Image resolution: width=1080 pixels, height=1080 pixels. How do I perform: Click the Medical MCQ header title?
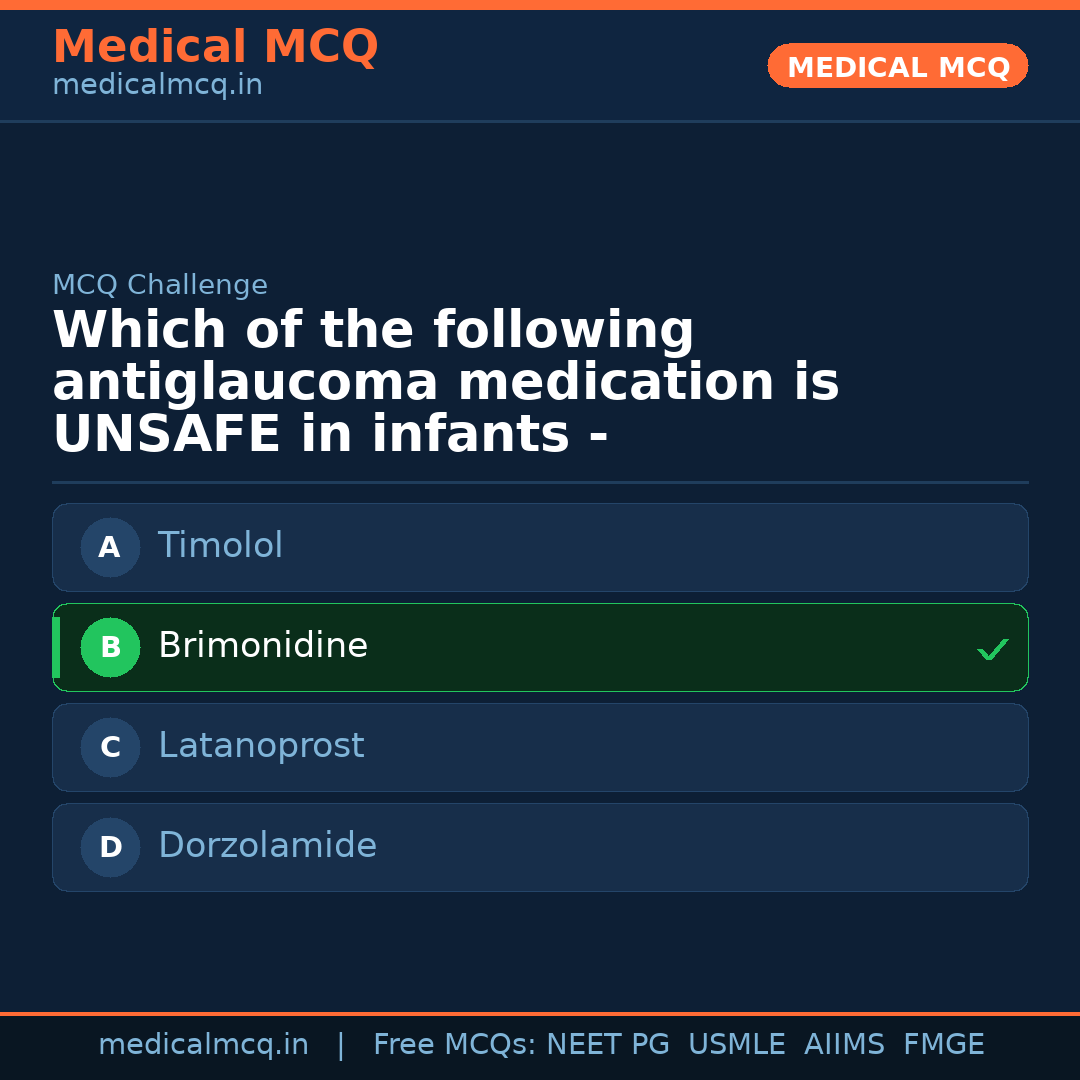215,47
